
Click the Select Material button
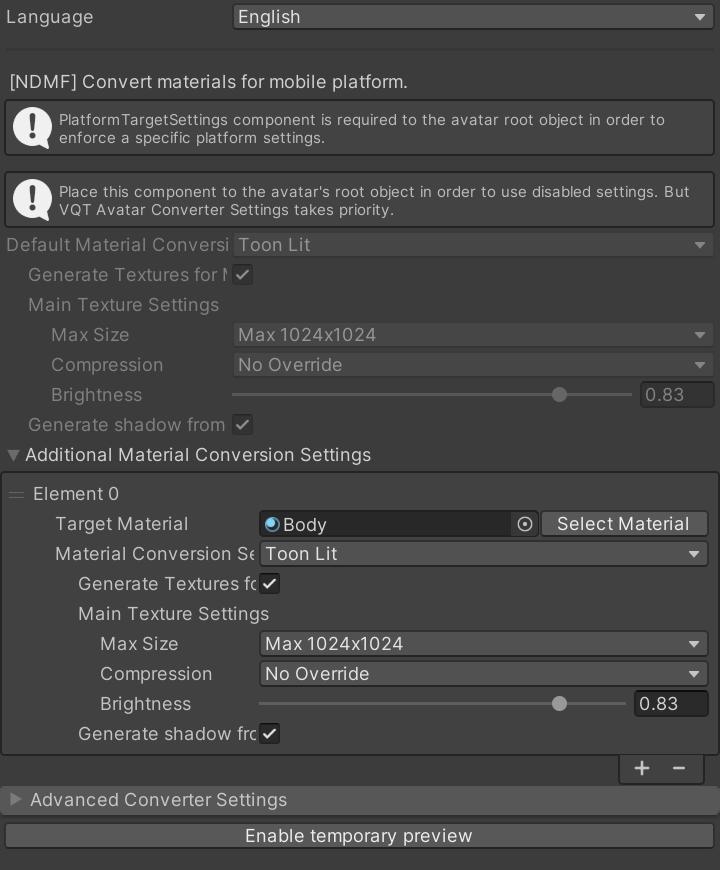pos(624,524)
